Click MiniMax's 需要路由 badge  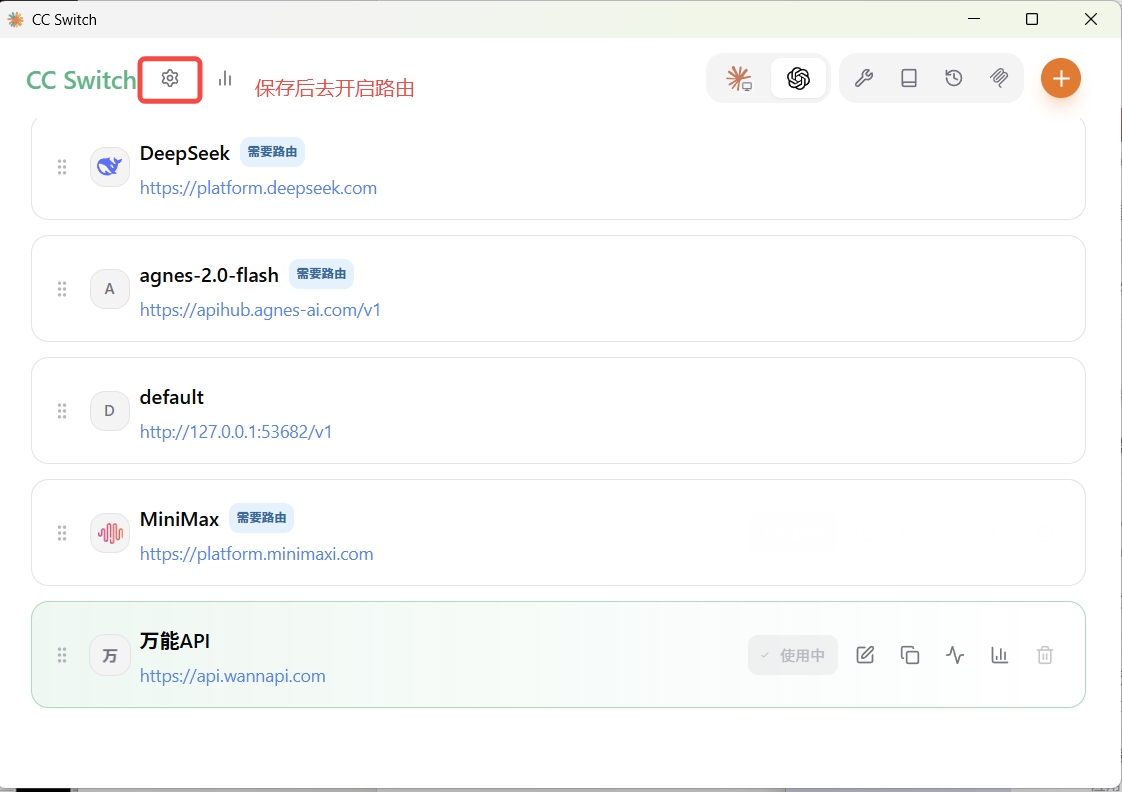click(x=261, y=518)
